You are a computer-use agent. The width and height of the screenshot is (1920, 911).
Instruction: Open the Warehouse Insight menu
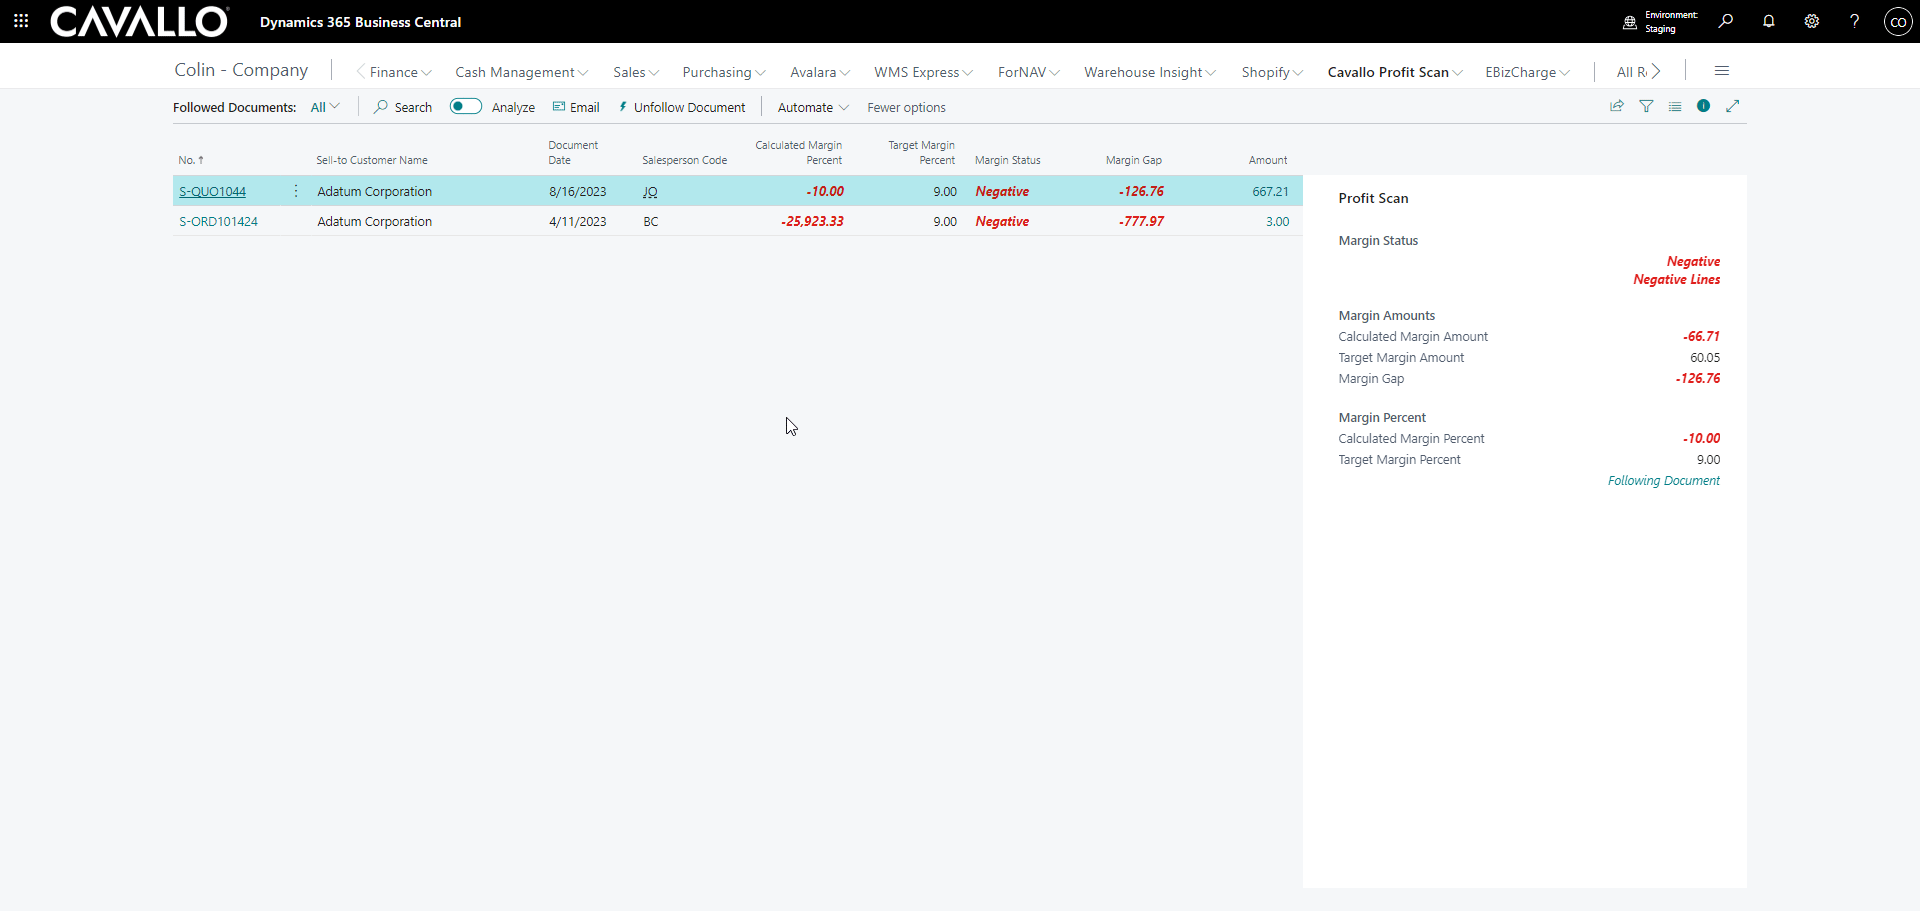(x=1149, y=72)
